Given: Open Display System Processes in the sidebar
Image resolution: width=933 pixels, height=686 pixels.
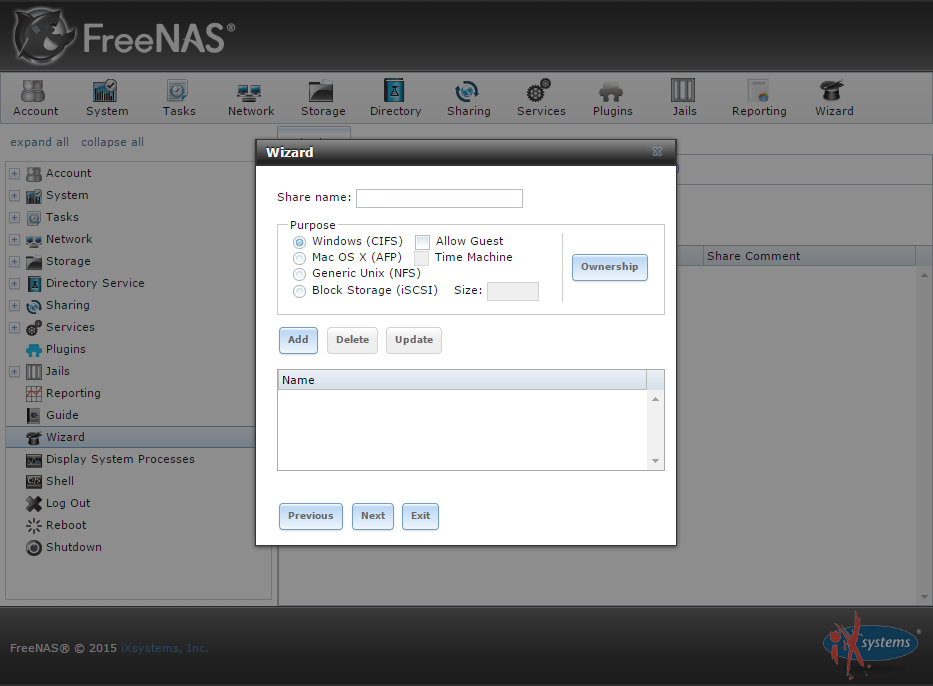Looking at the screenshot, I should [x=120, y=459].
